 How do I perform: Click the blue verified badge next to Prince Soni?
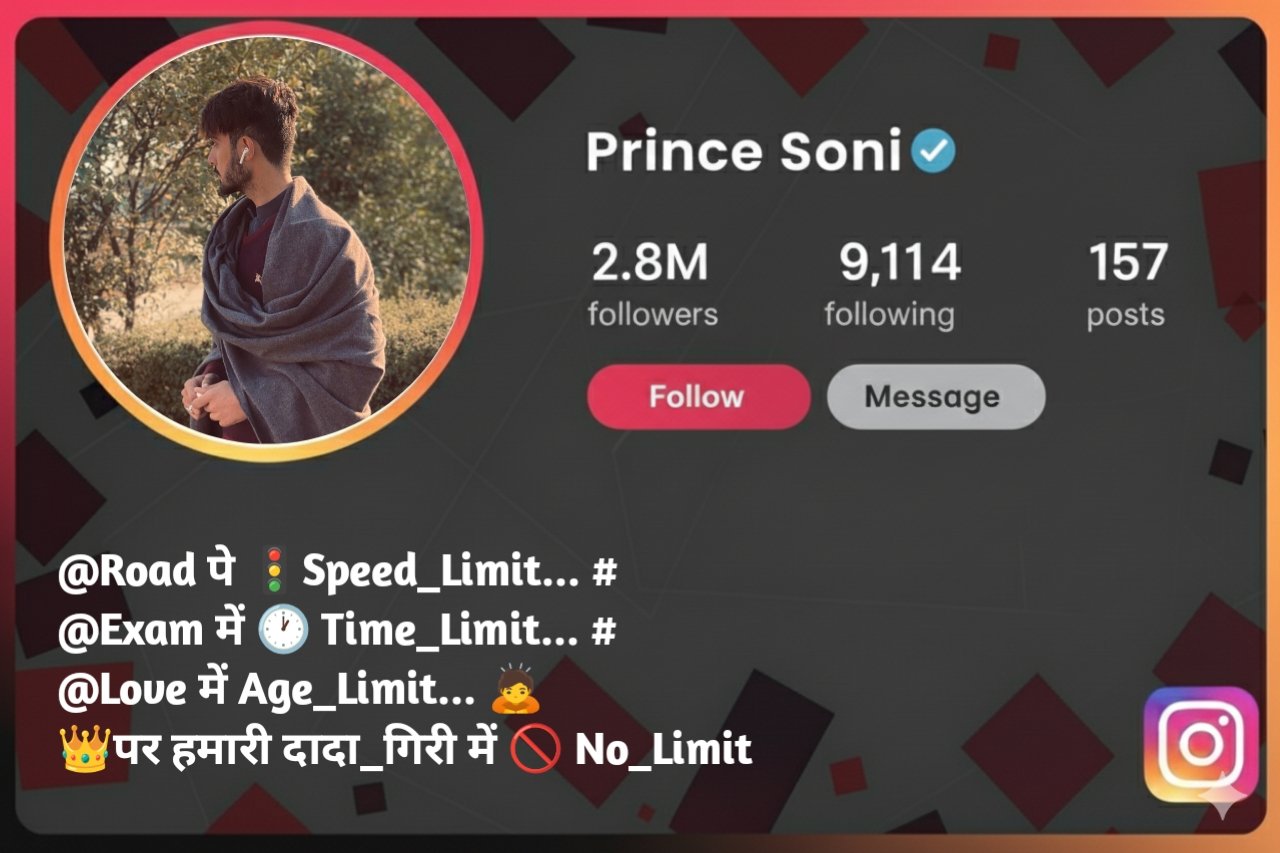[934, 150]
